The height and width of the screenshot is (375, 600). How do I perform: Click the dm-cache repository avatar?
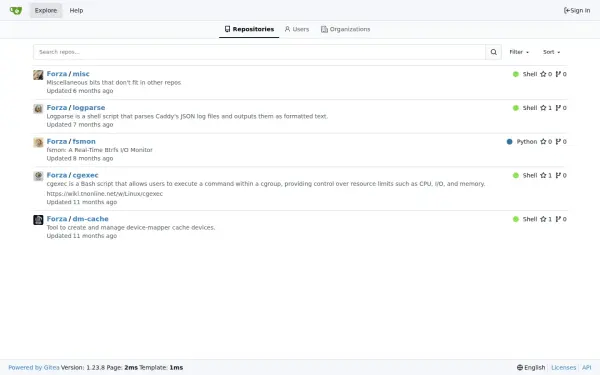38,220
